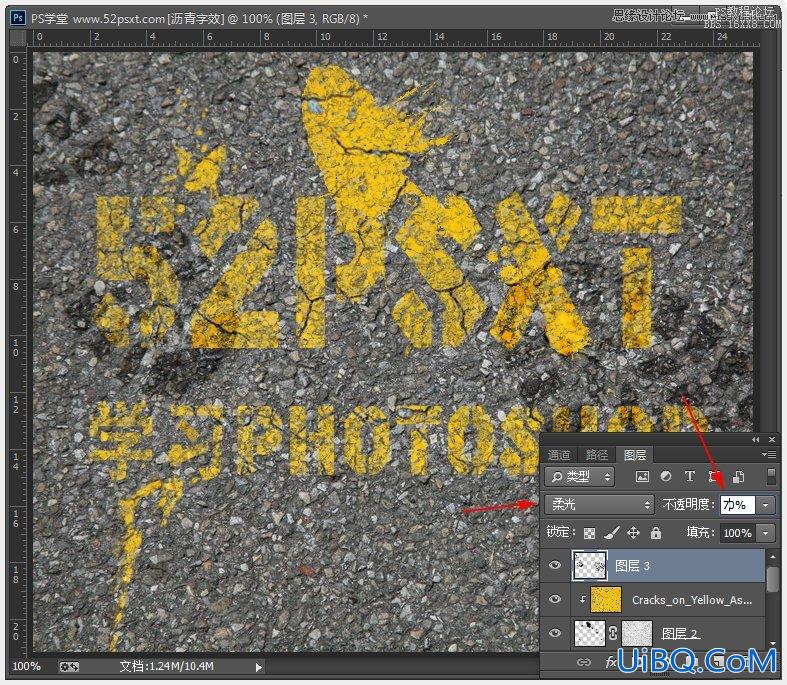Select the 图层 layers tab
The image size is (787, 685).
635,455
